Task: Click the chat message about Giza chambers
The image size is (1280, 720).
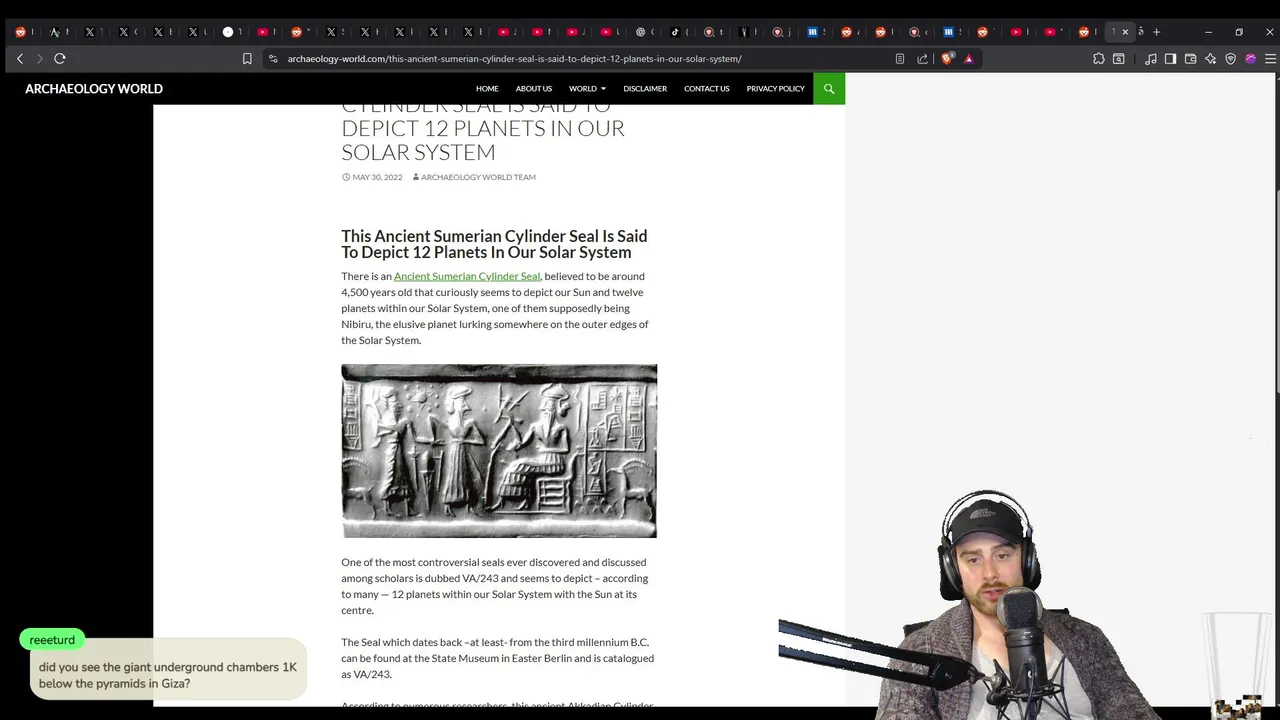Action: pos(168,675)
